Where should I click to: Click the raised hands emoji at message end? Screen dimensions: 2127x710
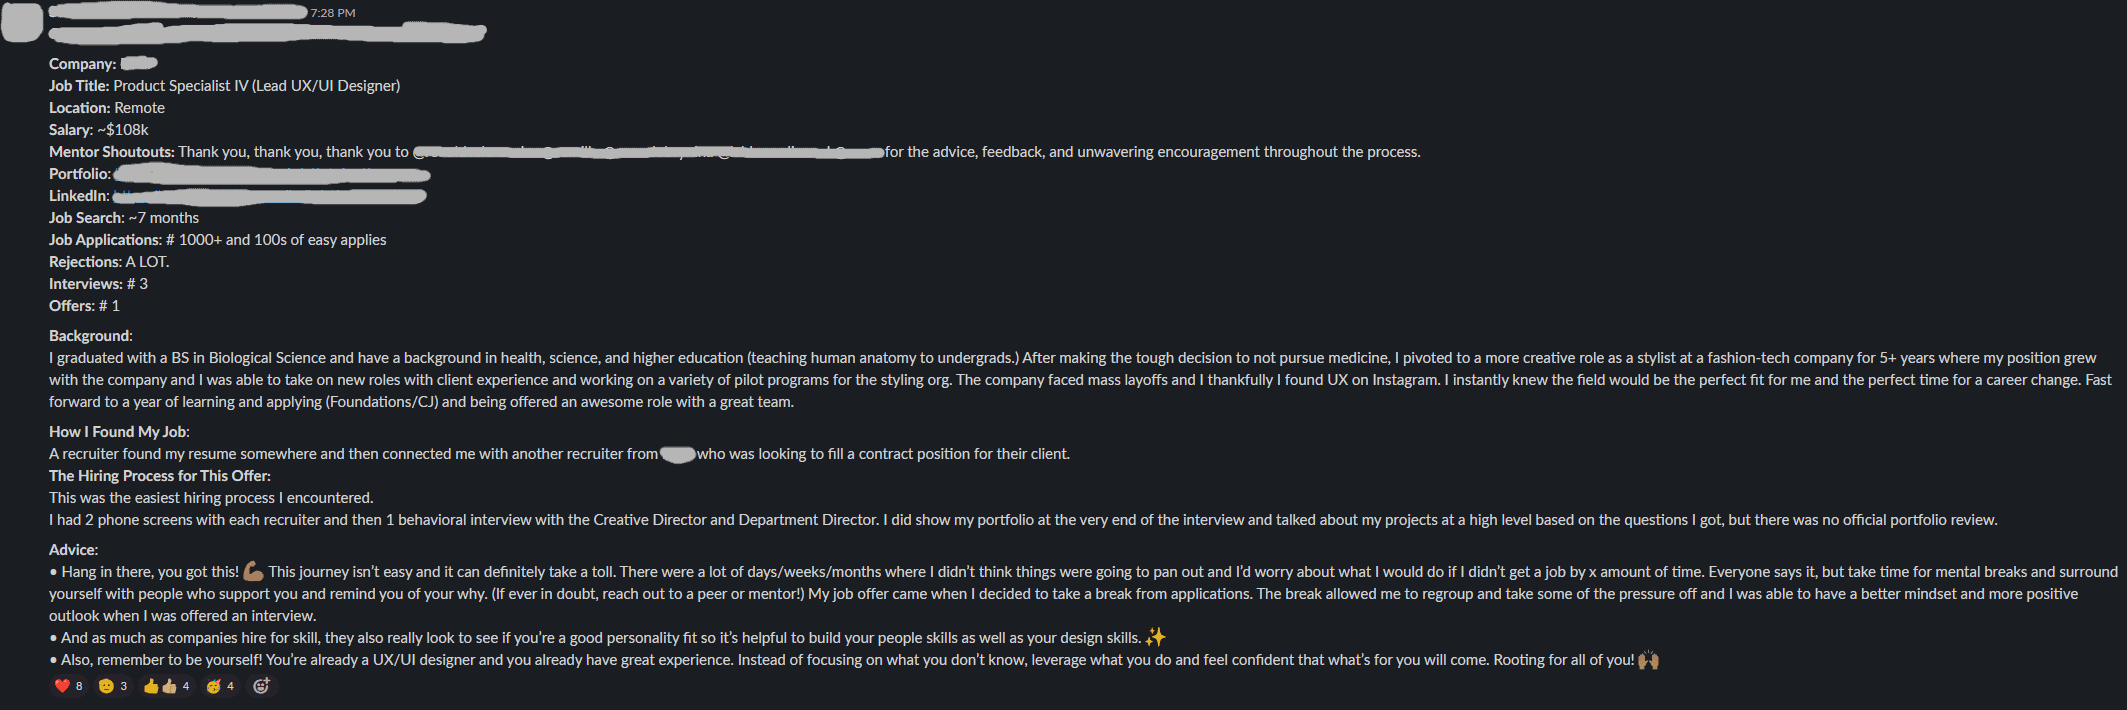click(x=1648, y=660)
